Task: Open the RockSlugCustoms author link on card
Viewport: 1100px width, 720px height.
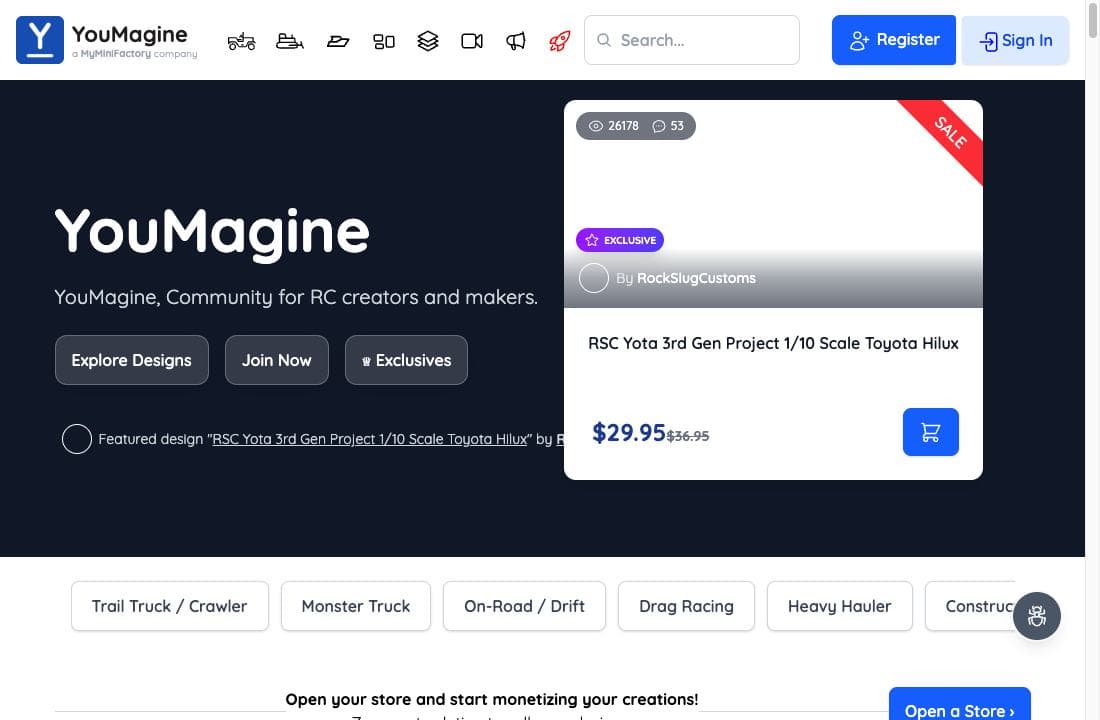Action: click(697, 279)
